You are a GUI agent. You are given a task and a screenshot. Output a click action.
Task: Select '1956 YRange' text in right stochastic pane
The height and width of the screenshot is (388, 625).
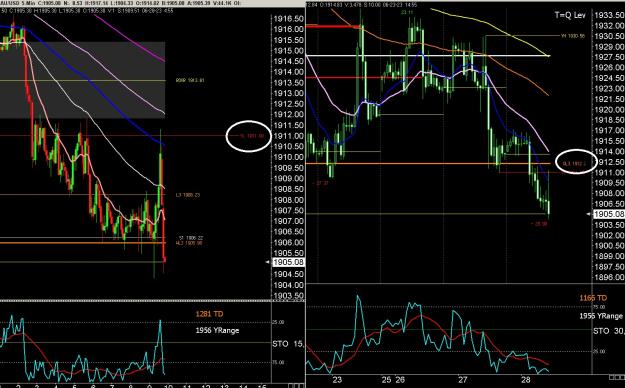click(601, 316)
